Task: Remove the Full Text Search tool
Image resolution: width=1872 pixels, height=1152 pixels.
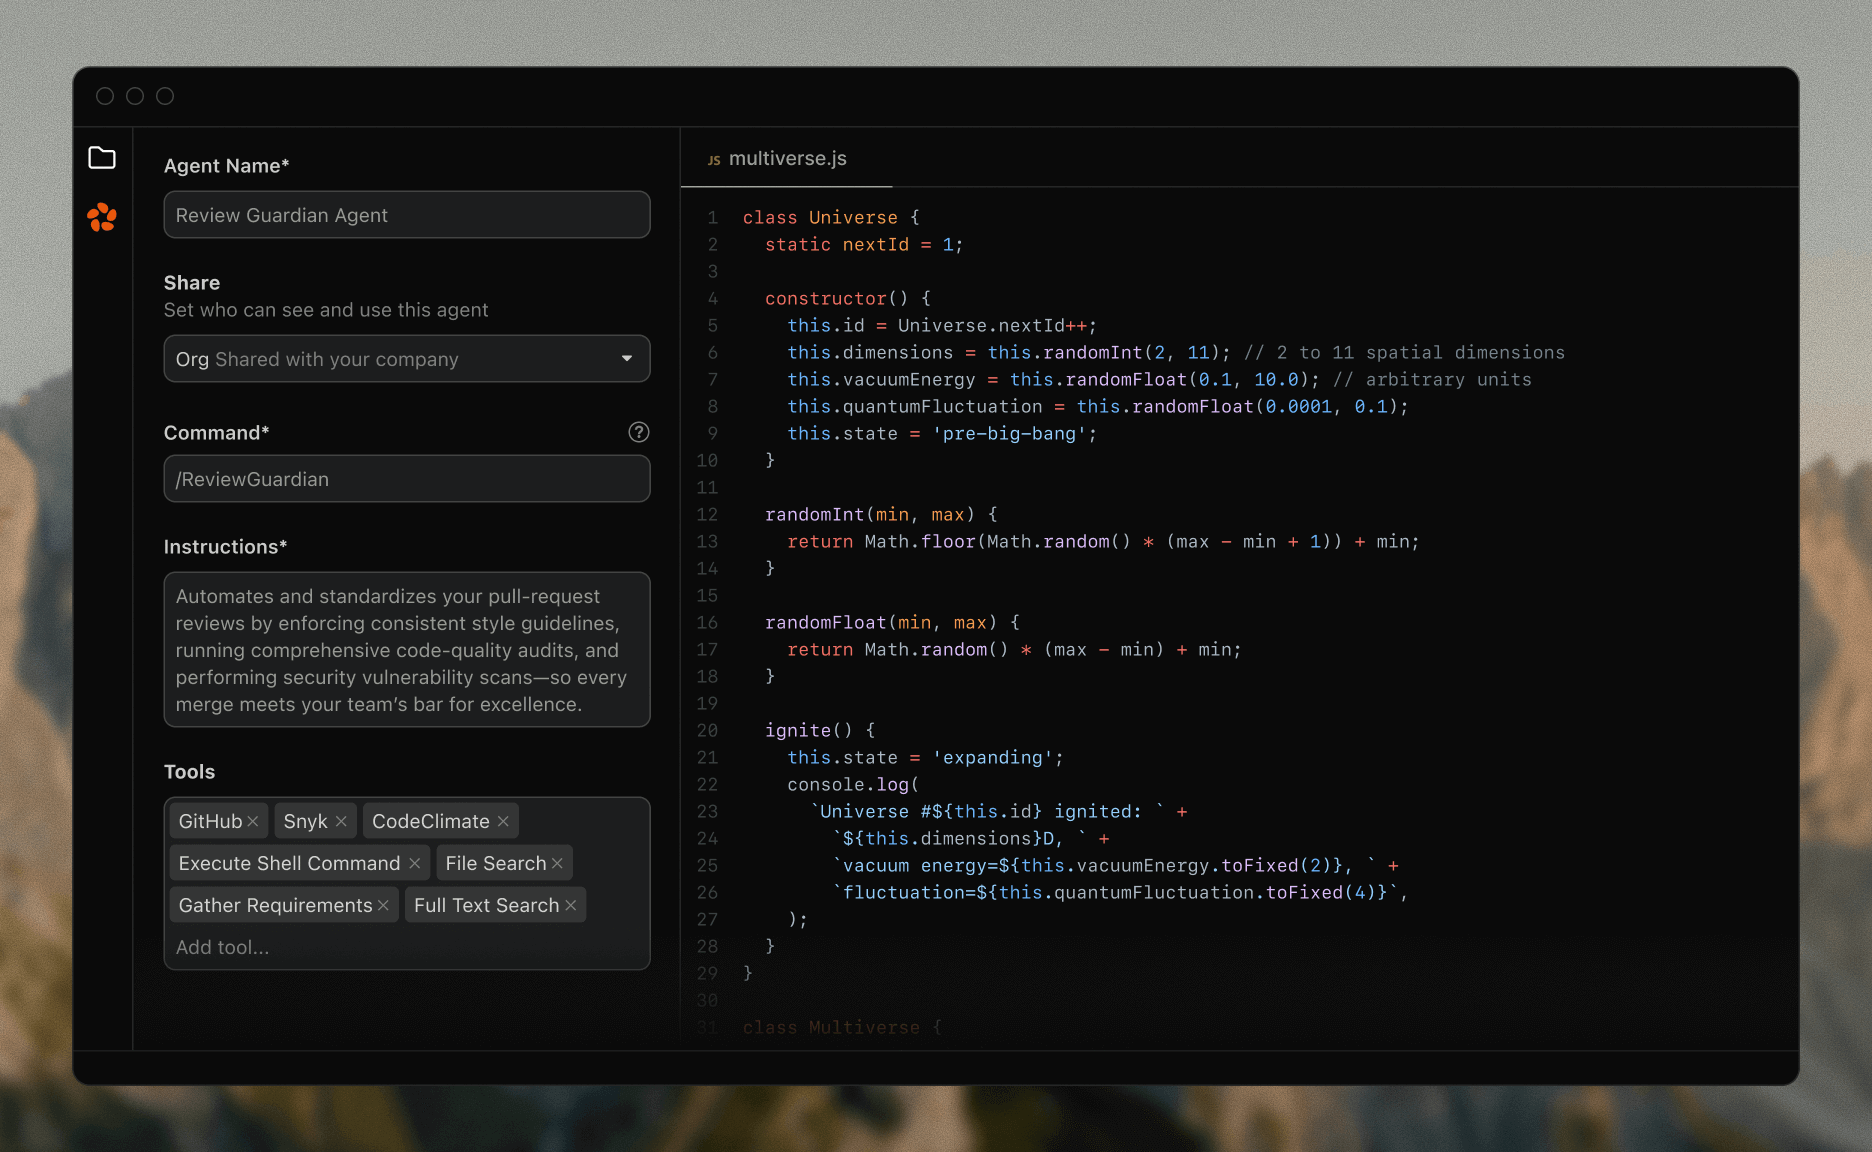Action: tap(570, 904)
